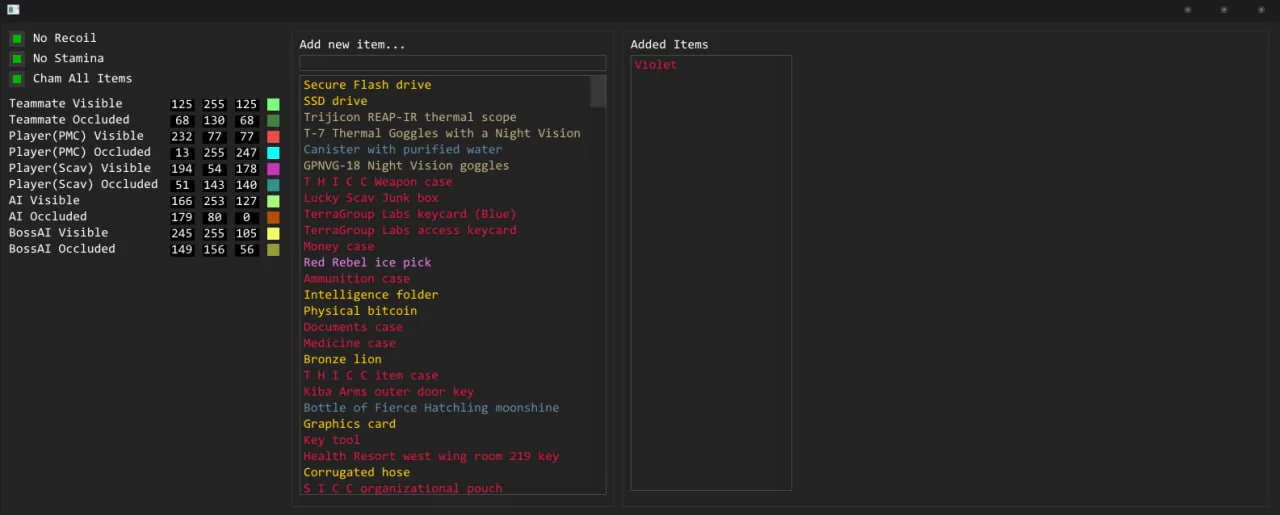
Task: Choose Red Rebel ice pick from list
Action: click(367, 262)
